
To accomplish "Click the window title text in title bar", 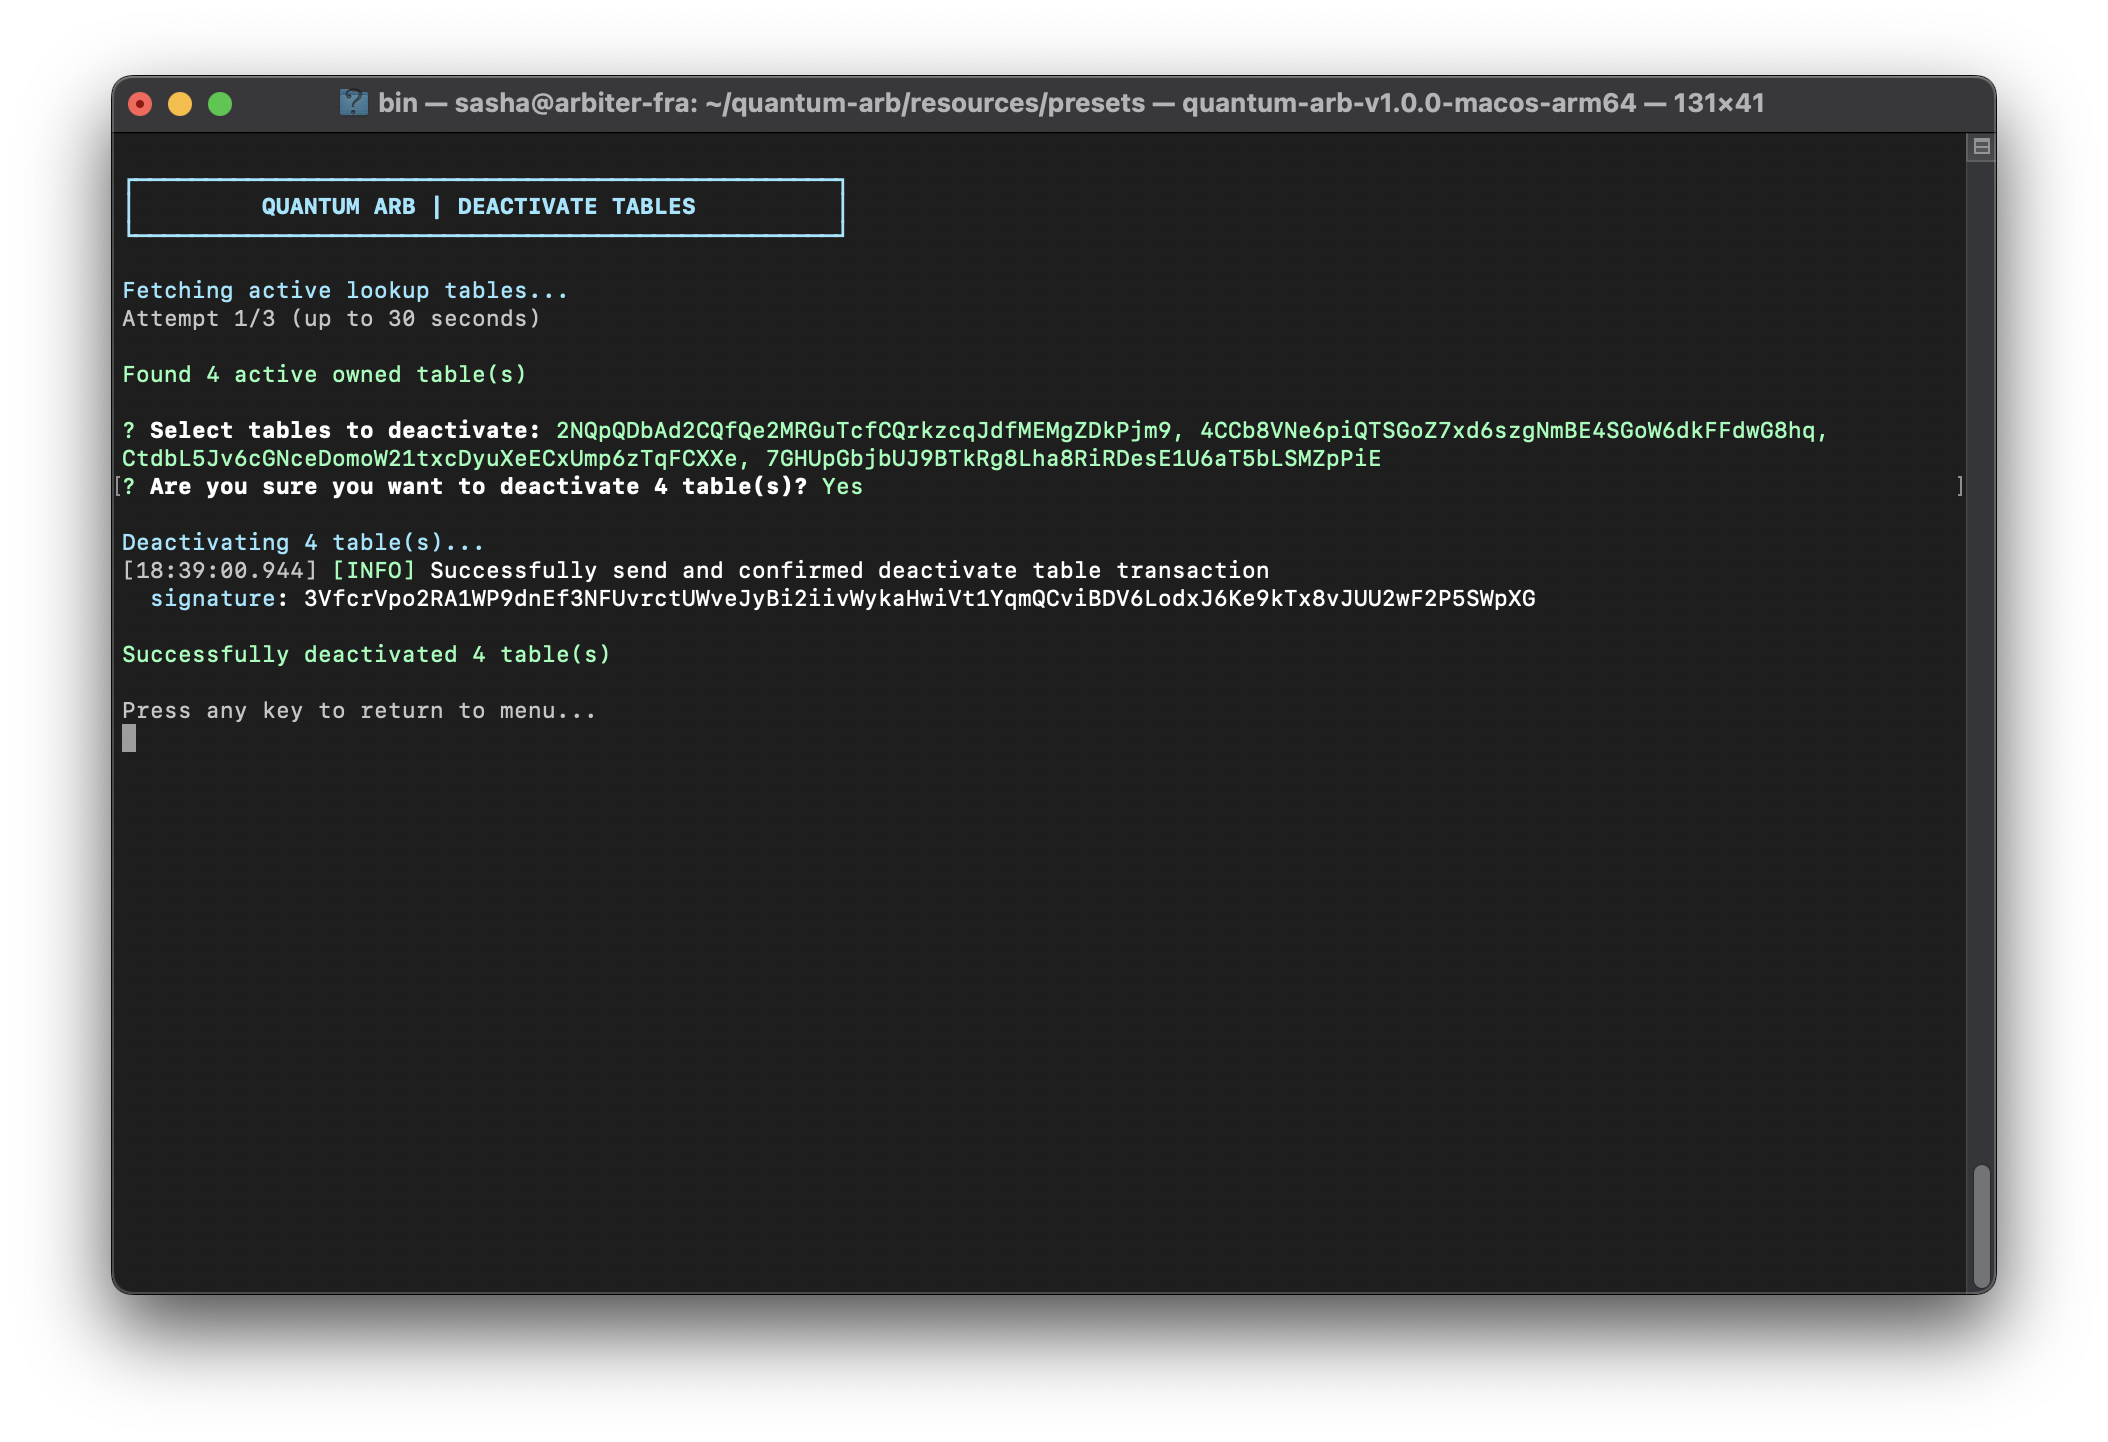I will point(1070,103).
